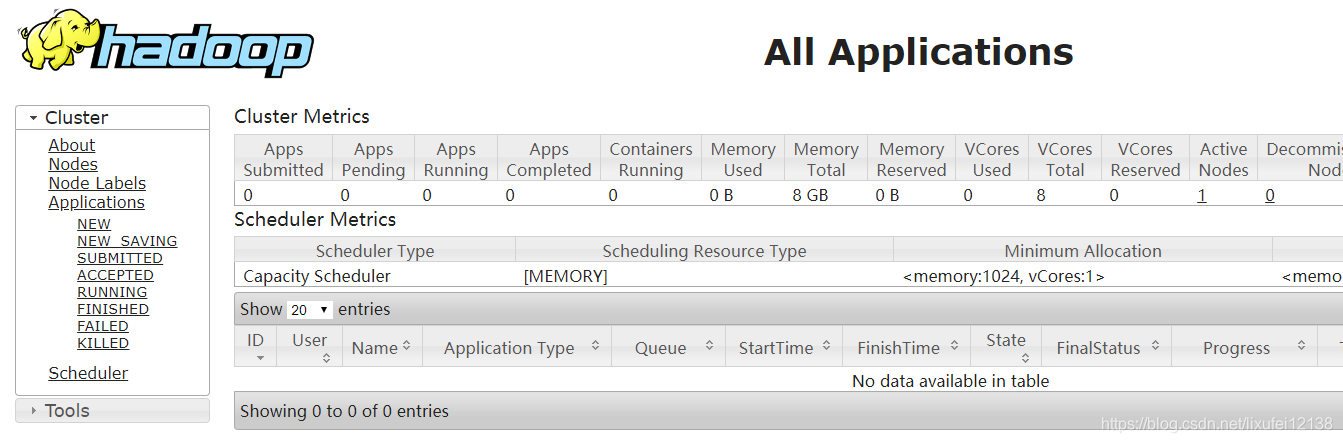Image resolution: width=1343 pixels, height=443 pixels.
Task: Click the Memory Used header cell
Action: tap(743, 159)
